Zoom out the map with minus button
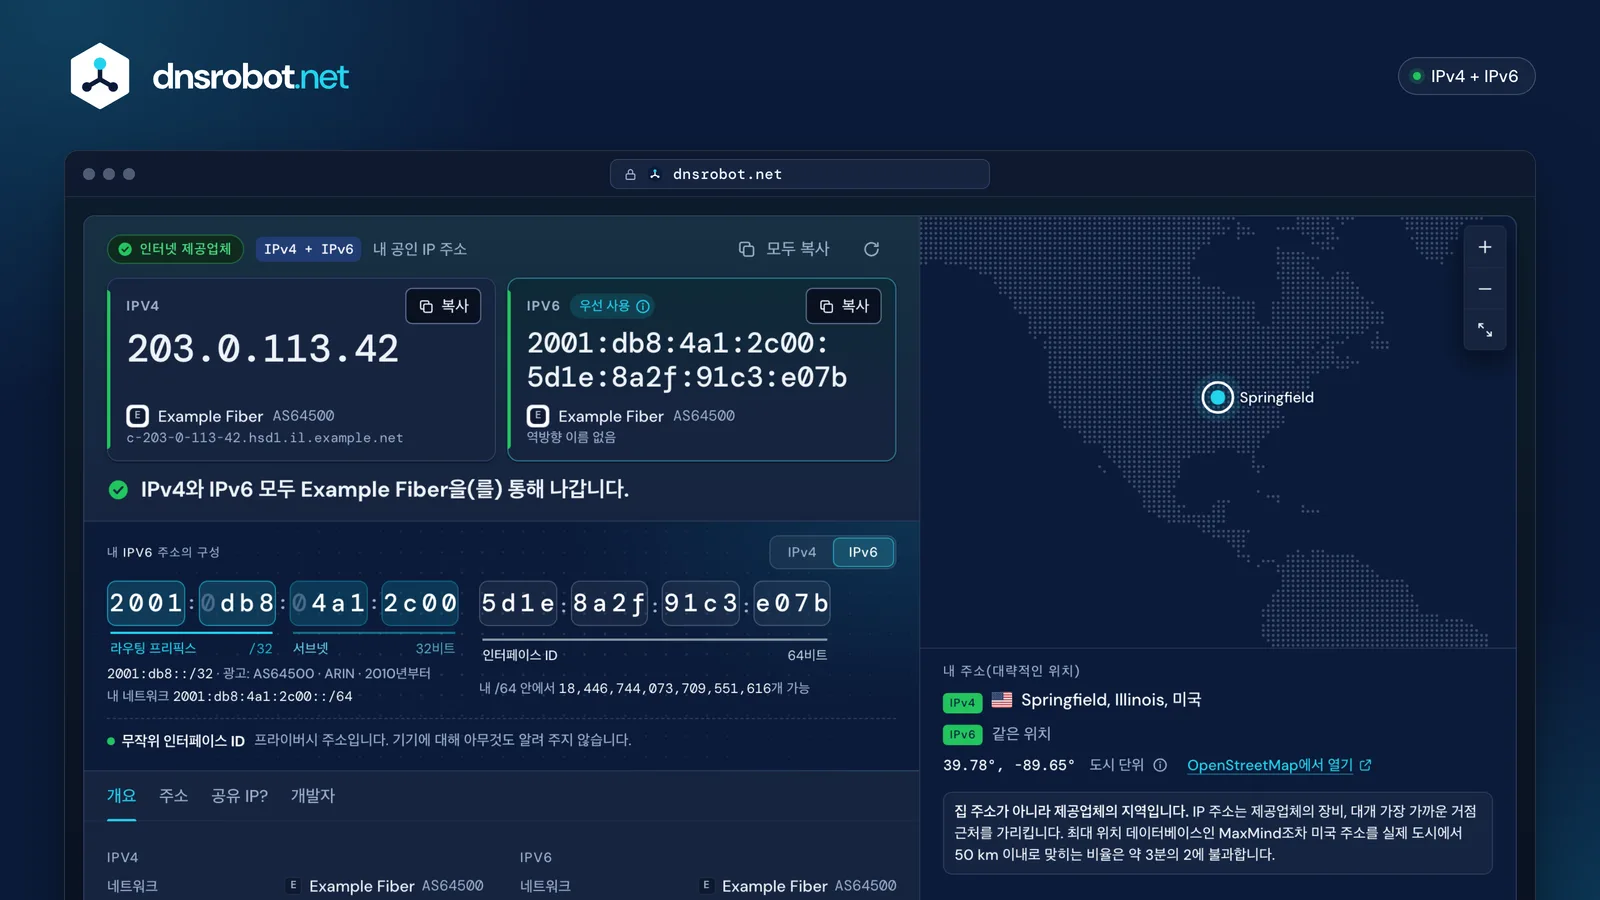Viewport: 1600px width, 900px height. (x=1485, y=289)
